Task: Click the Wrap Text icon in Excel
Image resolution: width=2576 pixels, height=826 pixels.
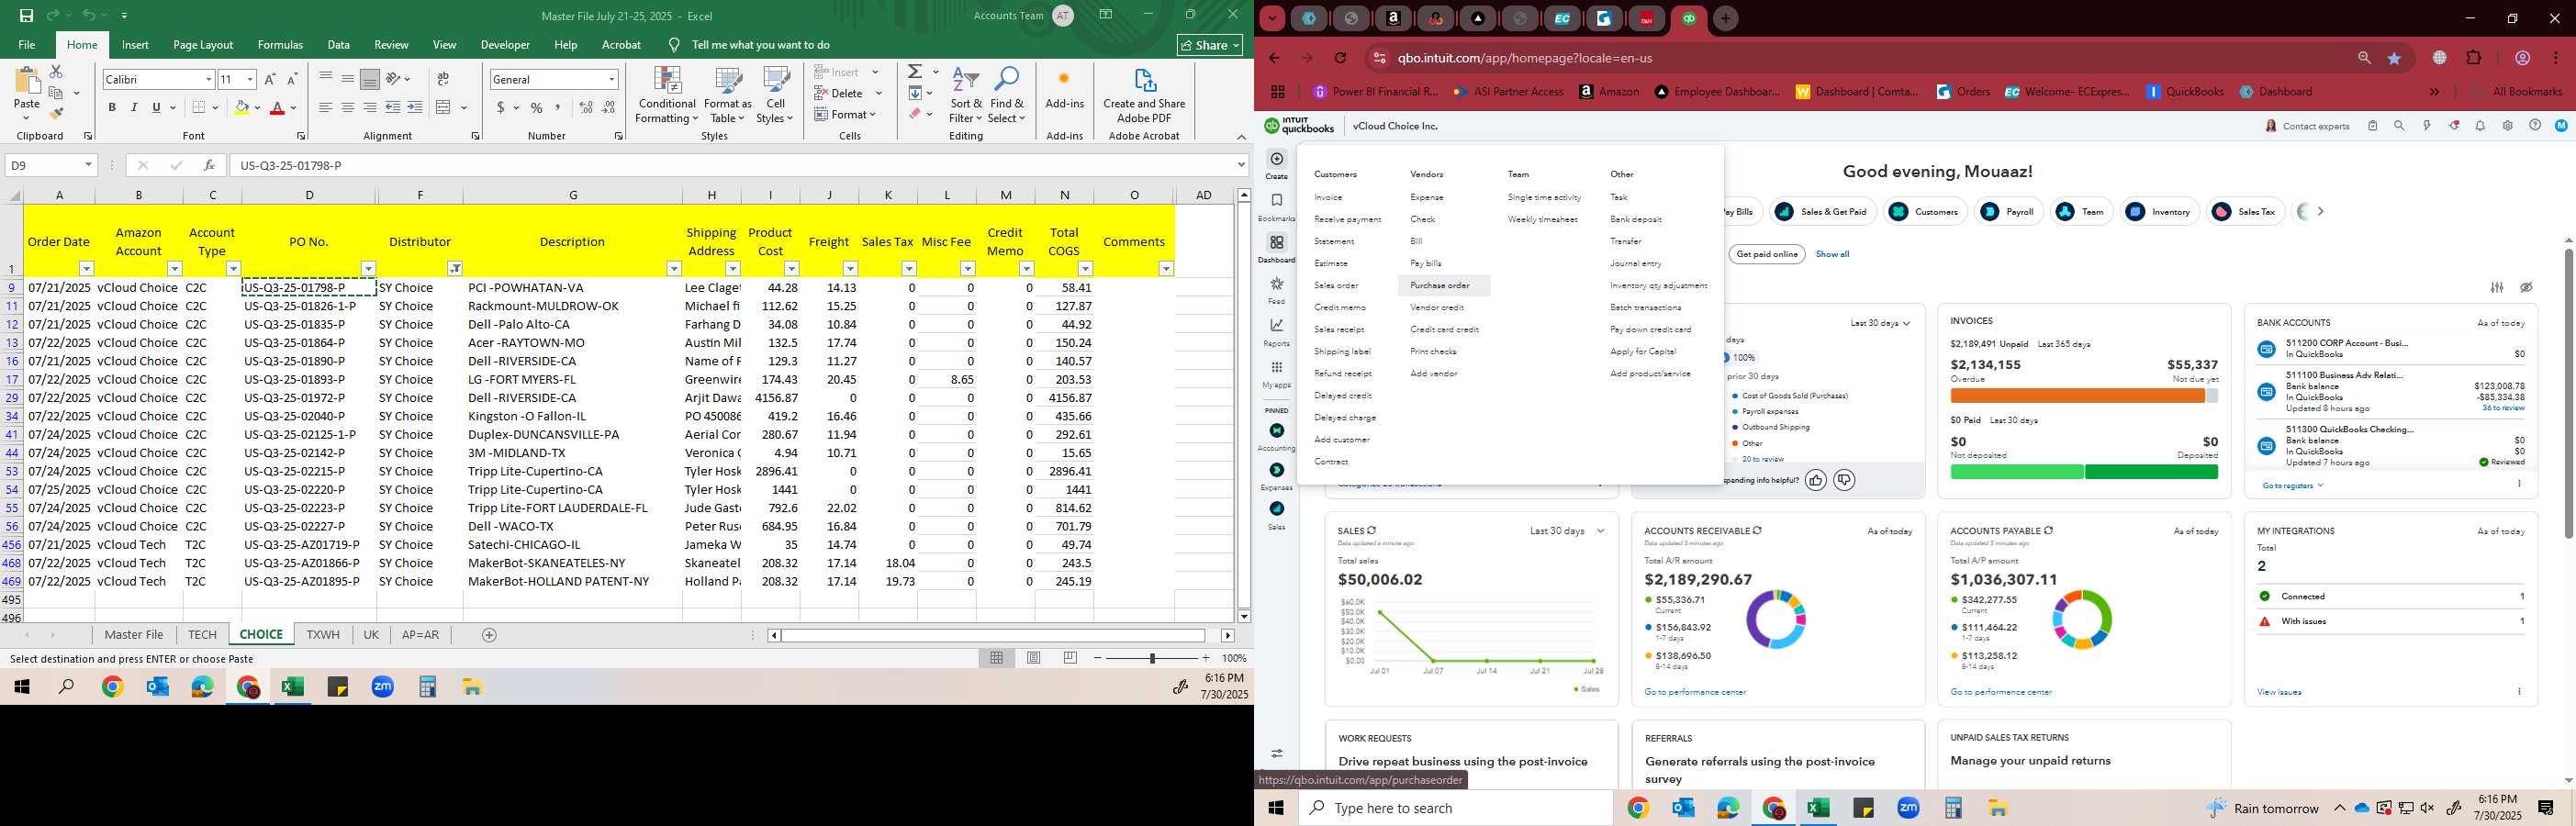Action: coord(443,79)
